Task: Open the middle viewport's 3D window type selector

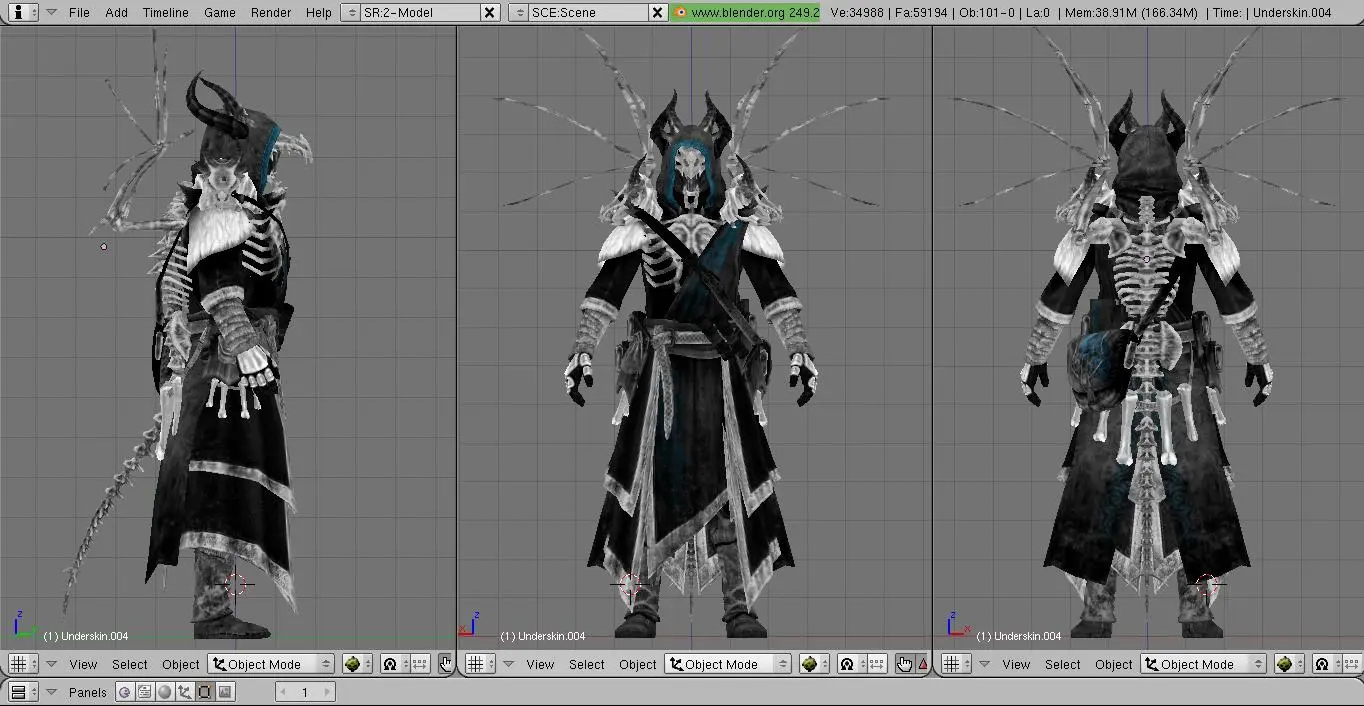Action: [x=479, y=664]
